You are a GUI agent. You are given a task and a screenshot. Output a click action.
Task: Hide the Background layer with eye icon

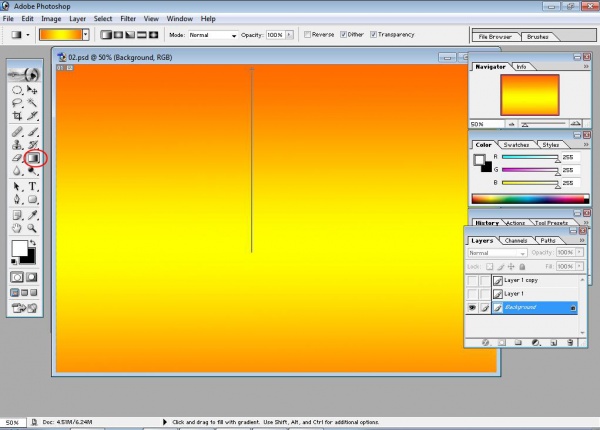tap(472, 308)
